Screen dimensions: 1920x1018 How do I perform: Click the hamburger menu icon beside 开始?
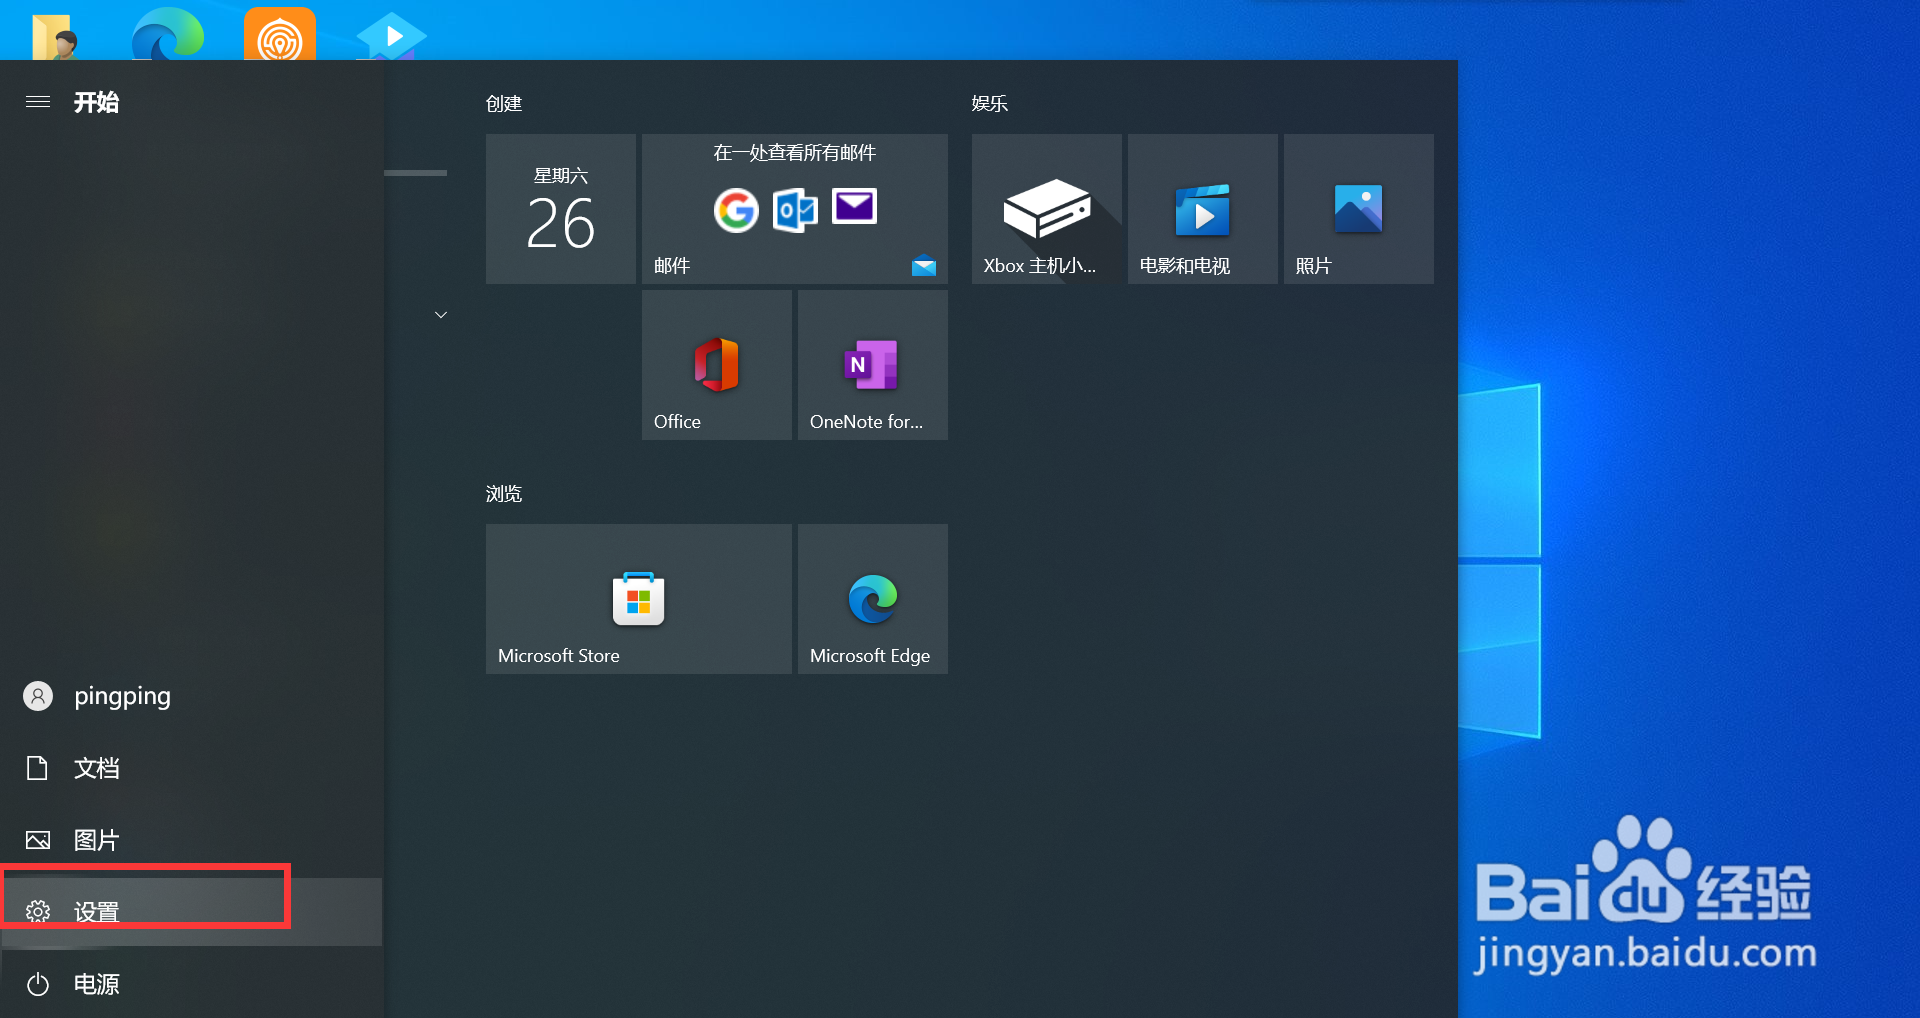[38, 102]
